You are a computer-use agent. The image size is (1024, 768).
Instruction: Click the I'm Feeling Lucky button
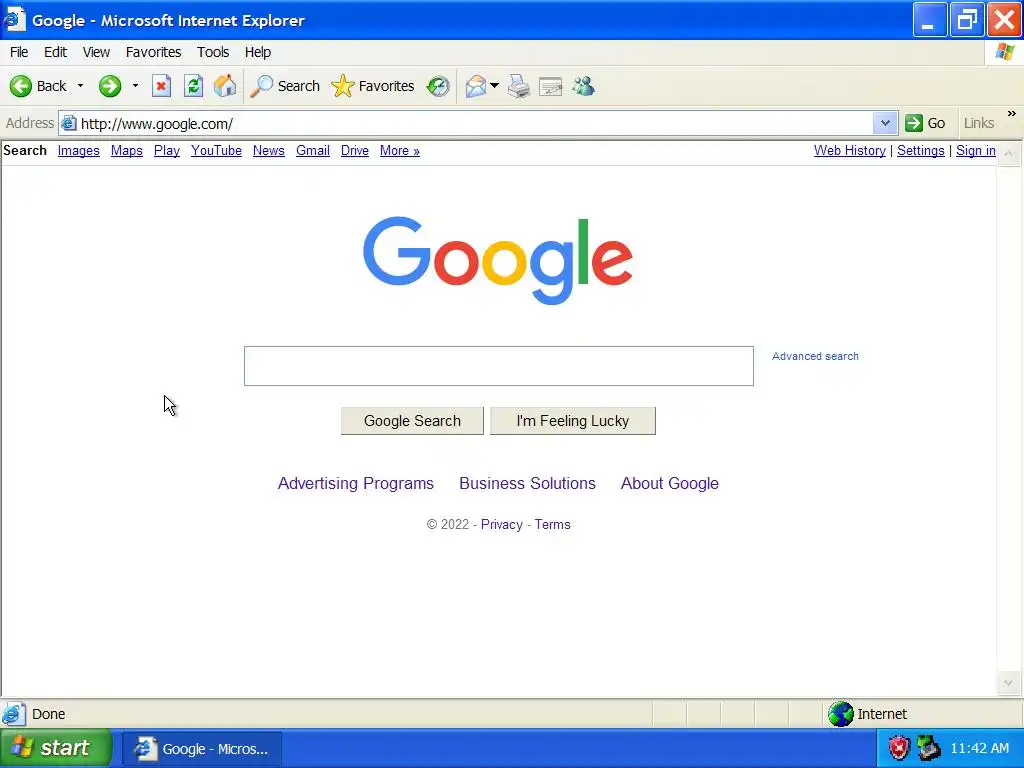pos(573,421)
